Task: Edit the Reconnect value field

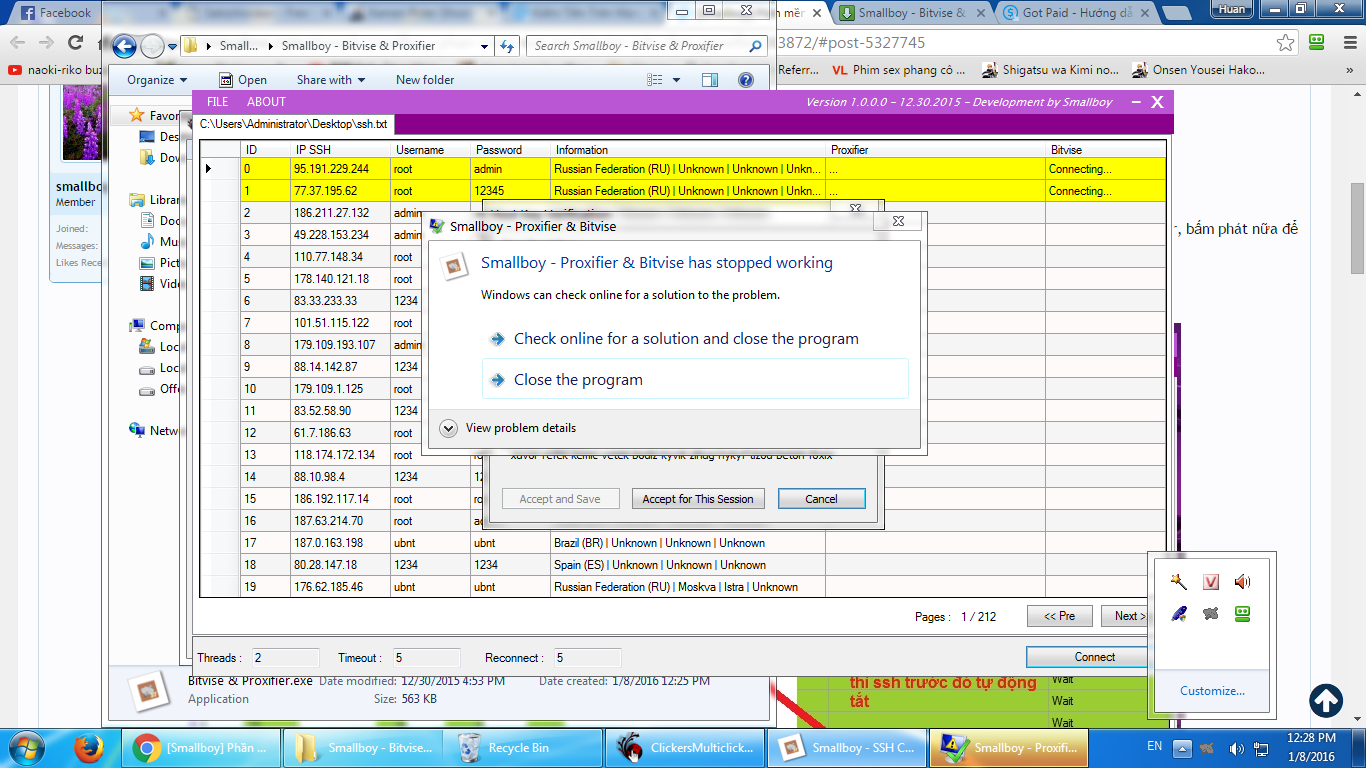Action: tap(587, 658)
